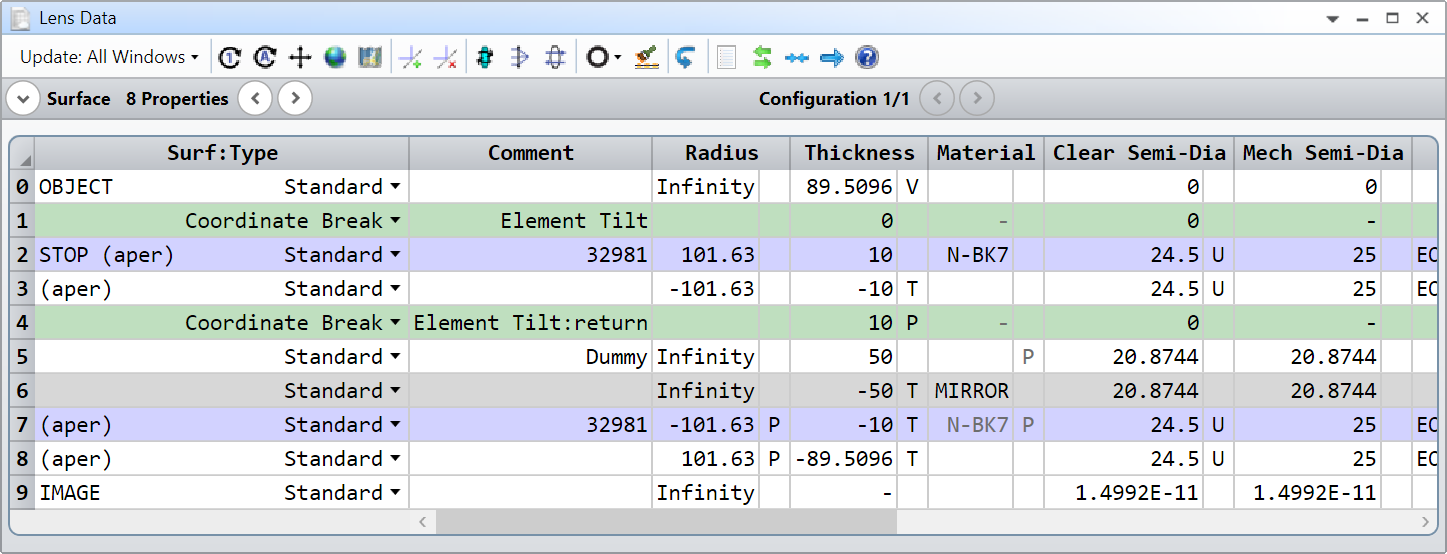
Task: Click the Radius column header
Action: pyautogui.click(x=721, y=153)
